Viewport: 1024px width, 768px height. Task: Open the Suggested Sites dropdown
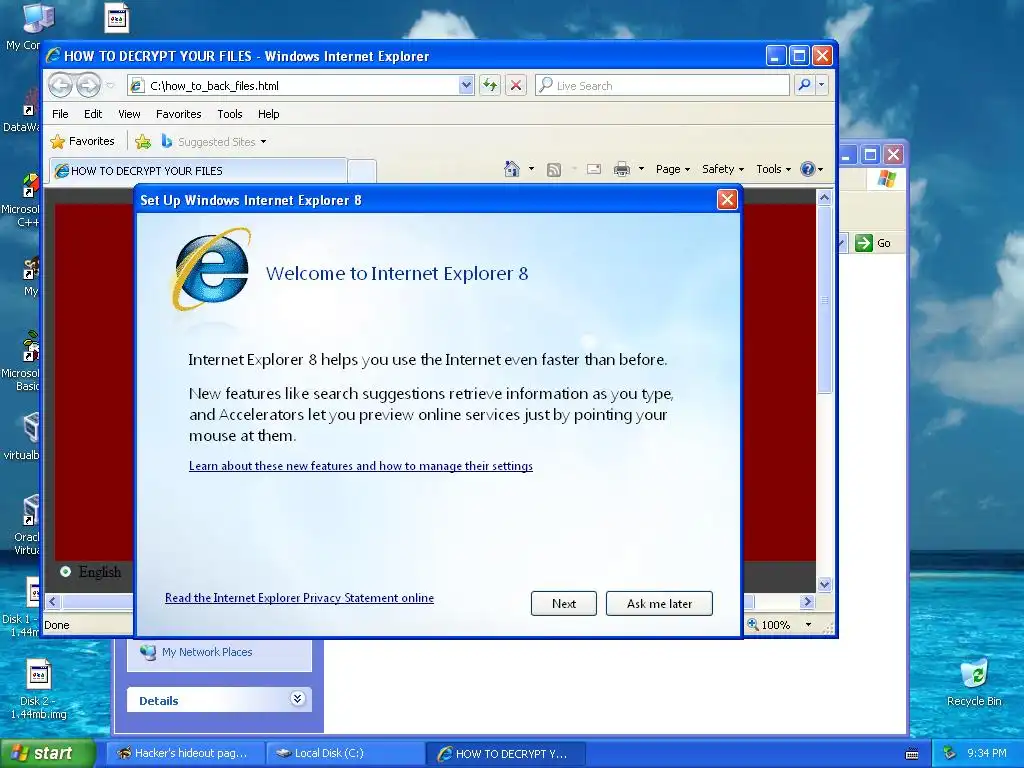[x=263, y=142]
